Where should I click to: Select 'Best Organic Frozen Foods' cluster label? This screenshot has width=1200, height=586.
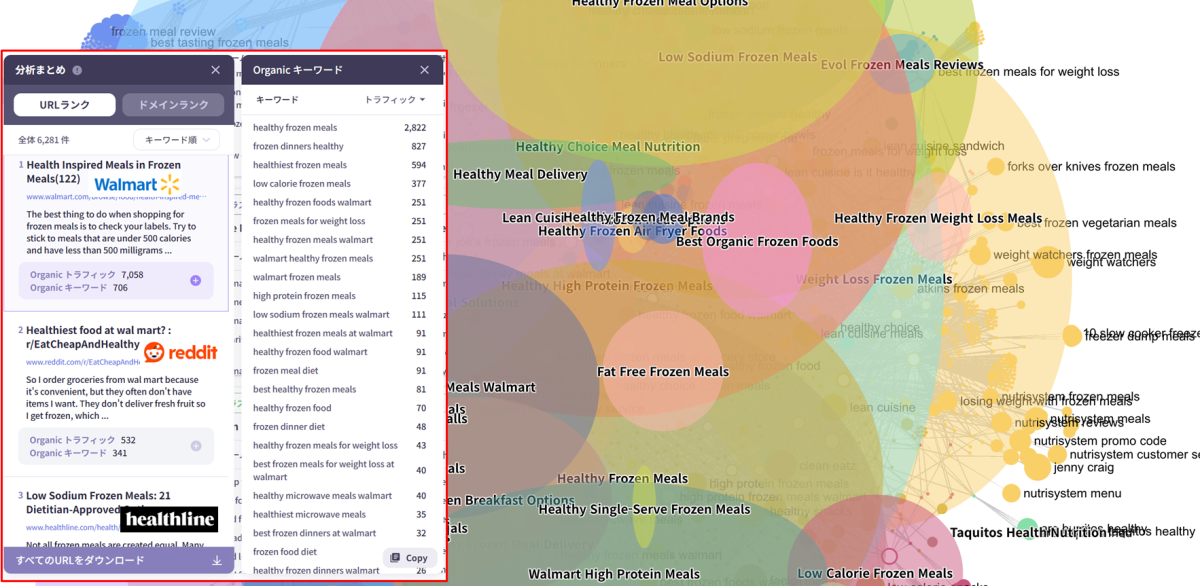(x=757, y=242)
